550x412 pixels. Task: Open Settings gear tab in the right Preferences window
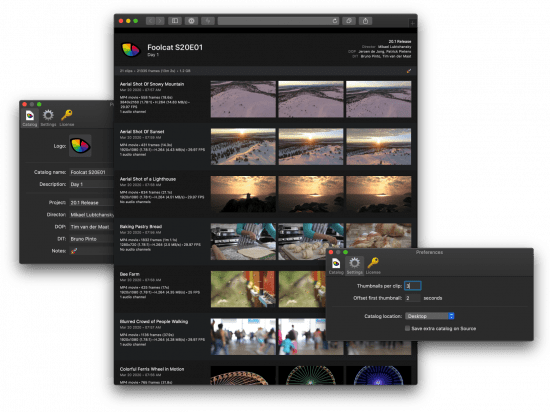354,265
